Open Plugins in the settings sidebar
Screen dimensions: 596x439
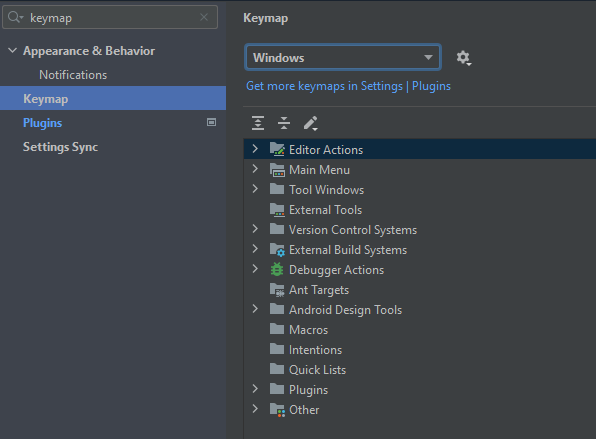(42, 123)
